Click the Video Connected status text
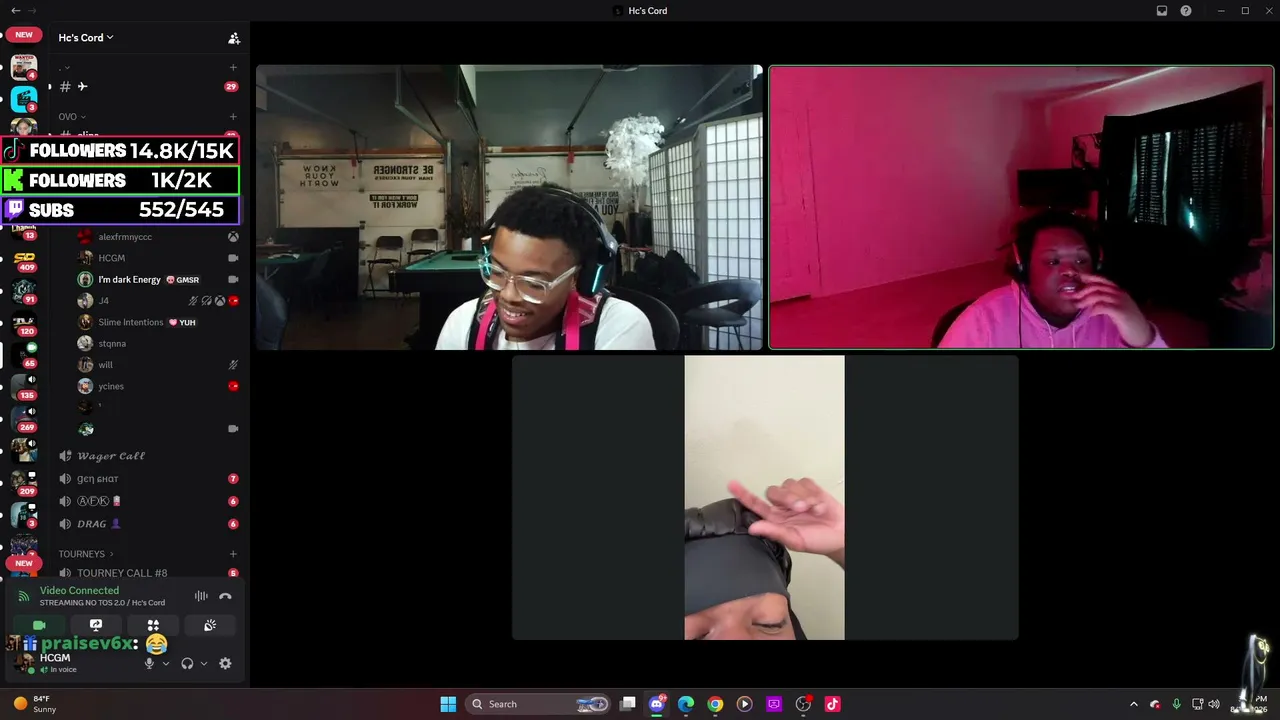The image size is (1280, 720). [79, 591]
